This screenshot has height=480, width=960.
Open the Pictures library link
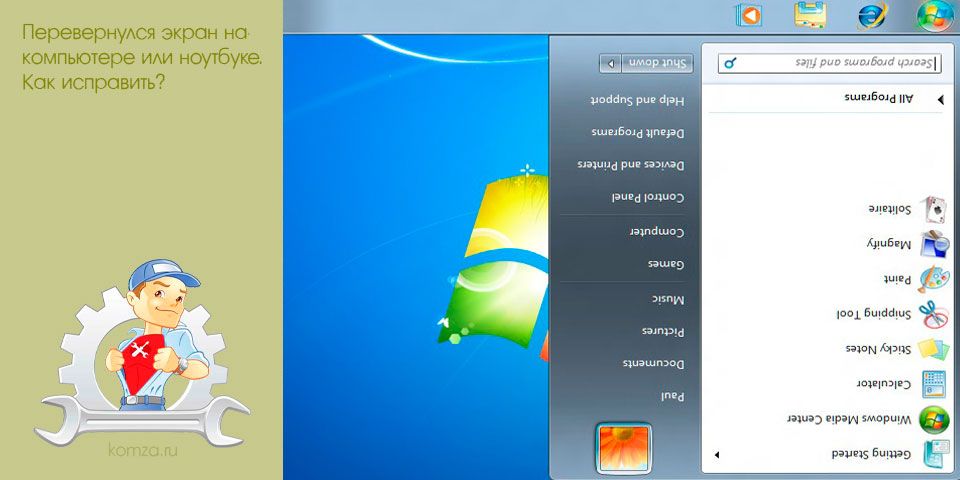[x=663, y=331]
